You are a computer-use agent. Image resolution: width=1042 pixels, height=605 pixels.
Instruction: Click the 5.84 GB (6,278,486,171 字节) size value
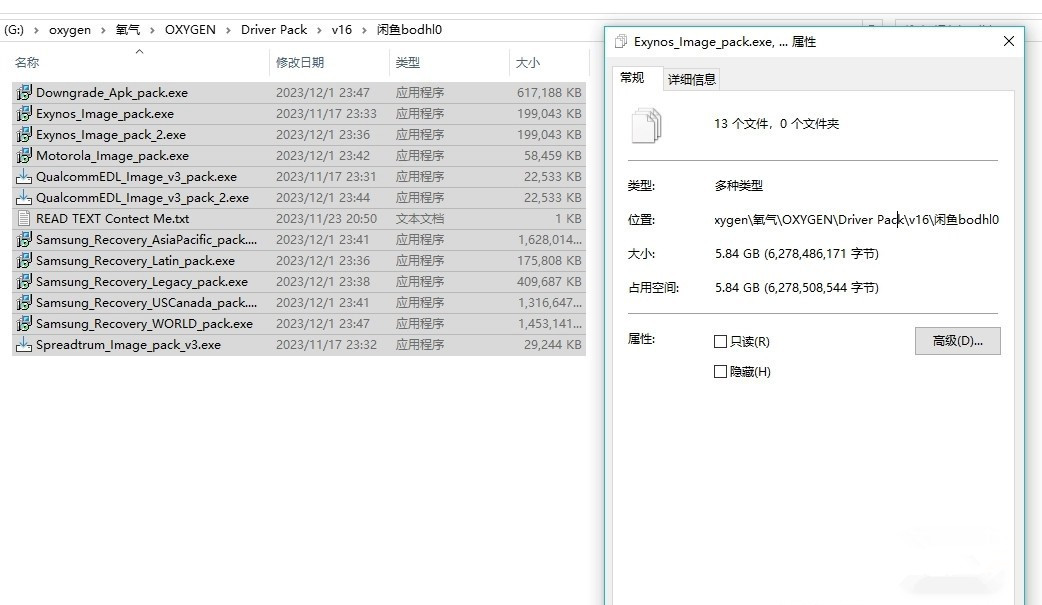click(x=797, y=253)
